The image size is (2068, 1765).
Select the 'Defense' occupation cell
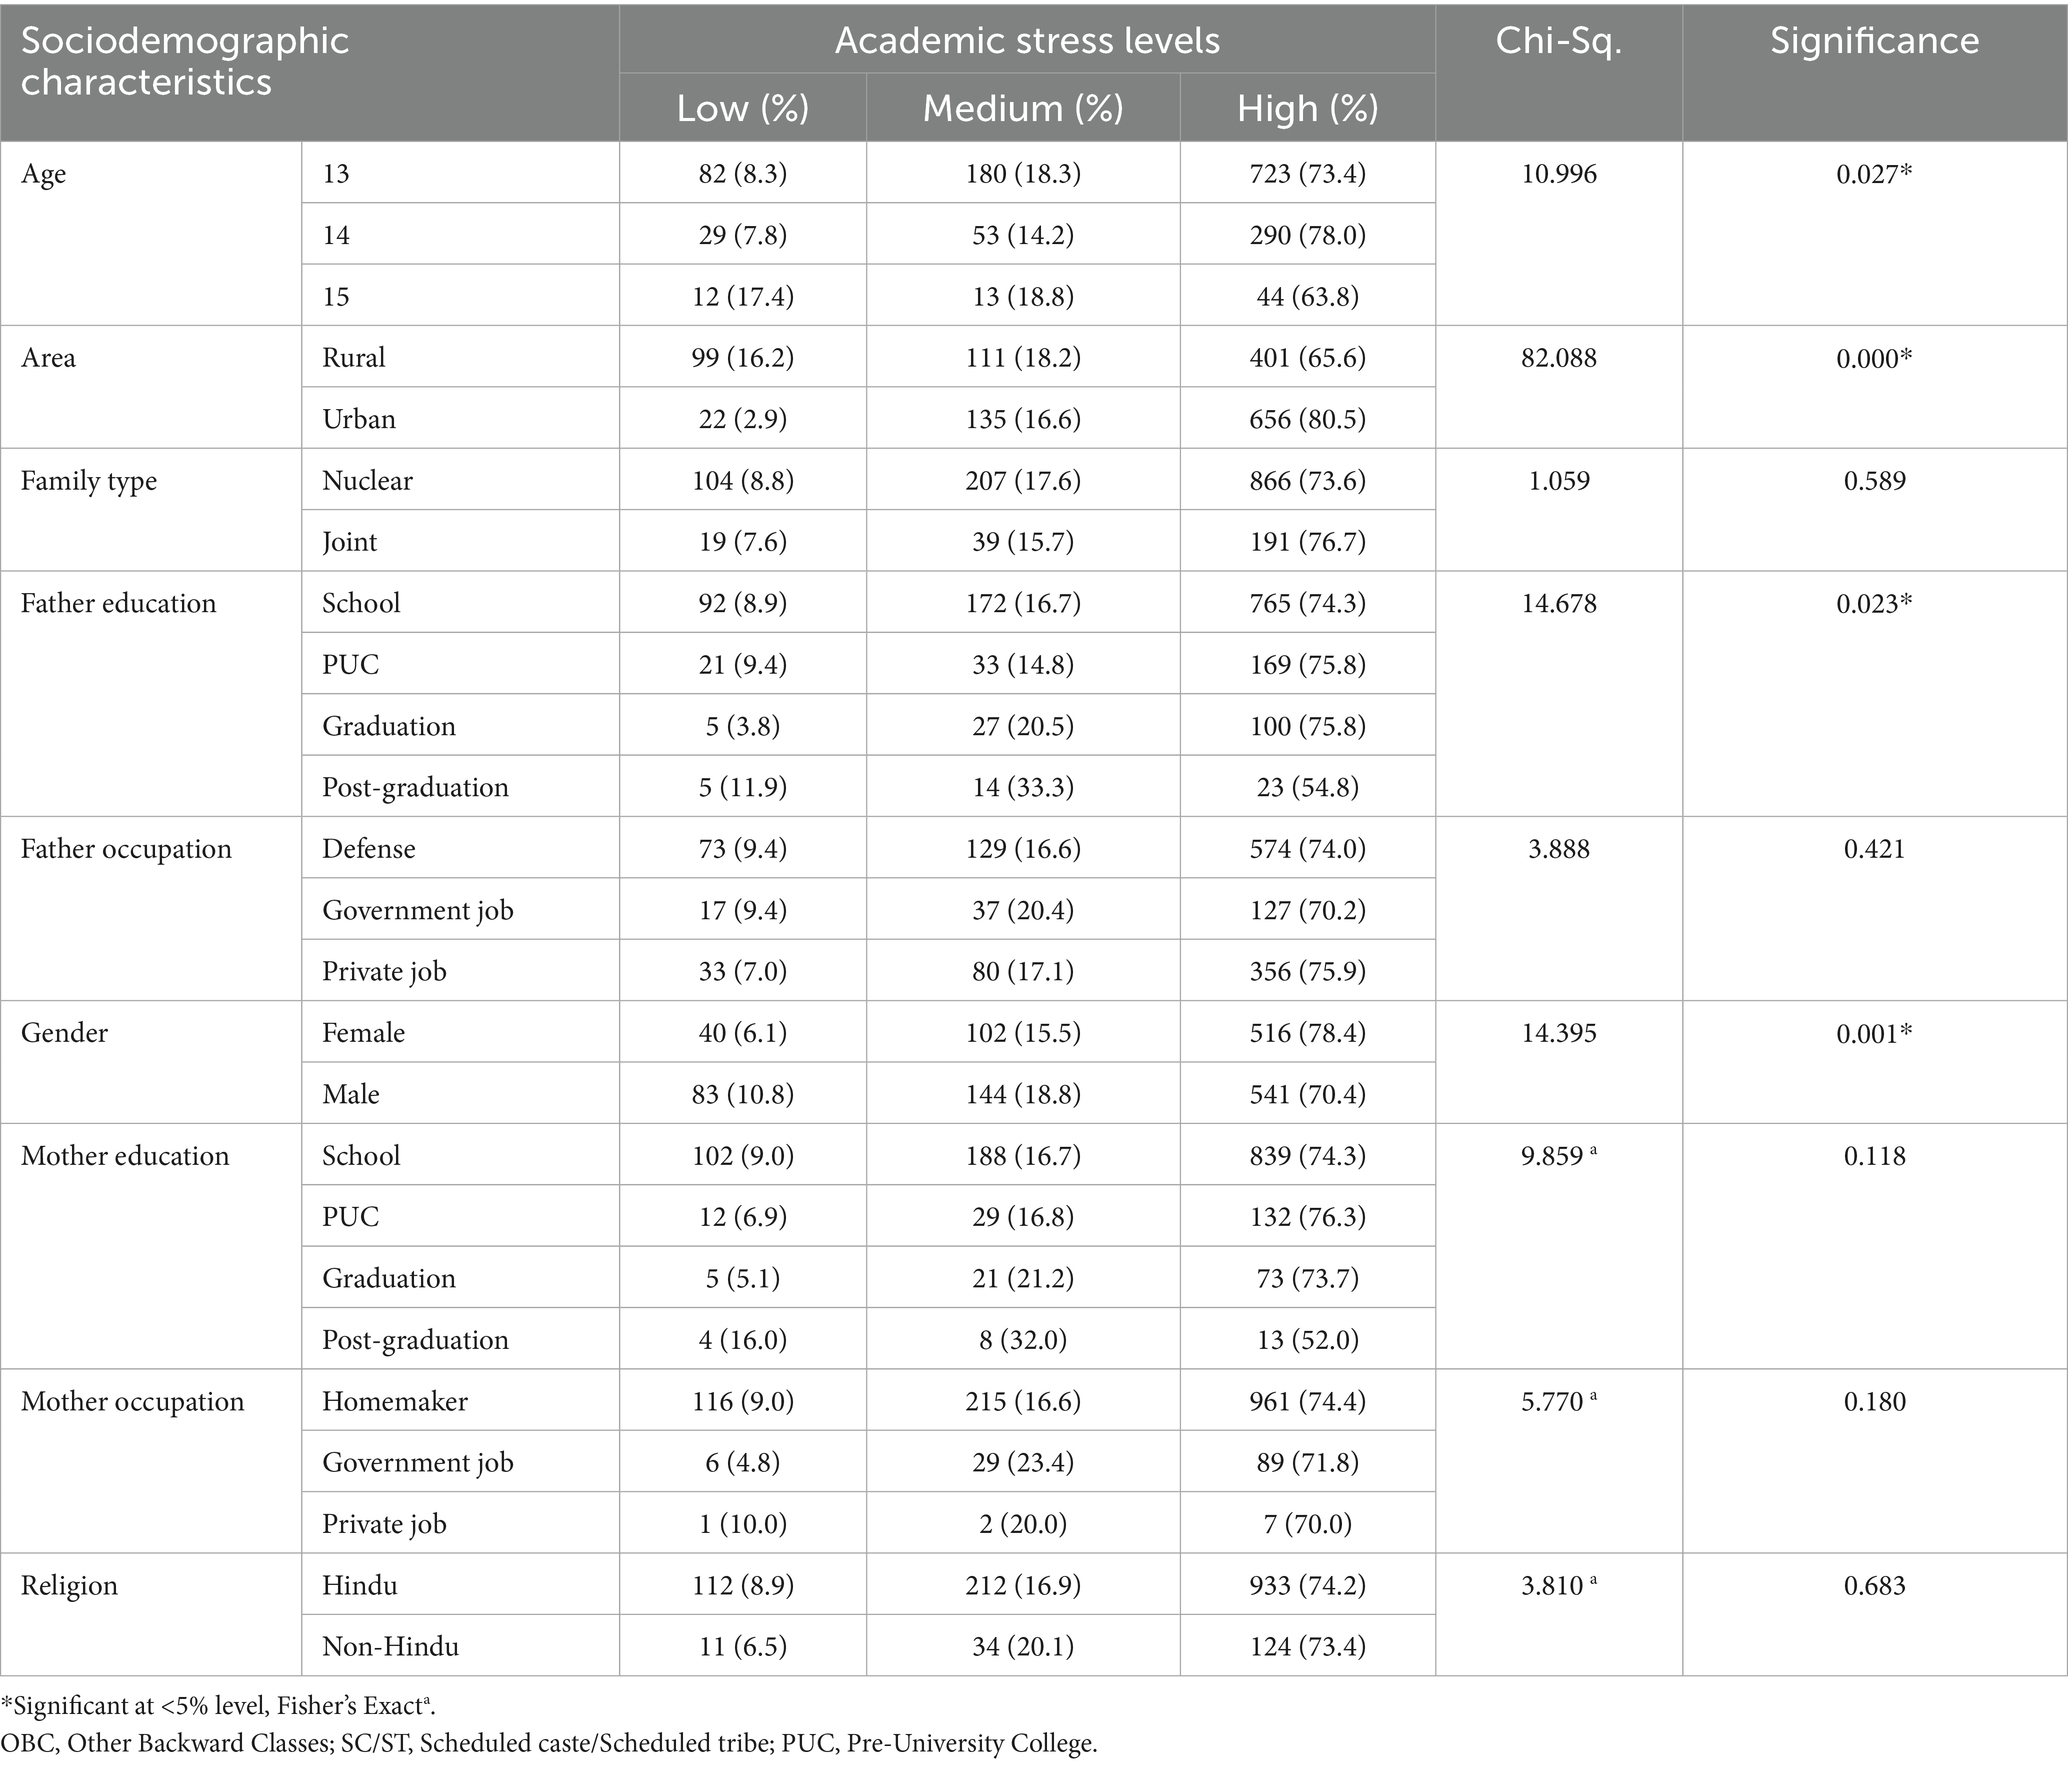click(368, 849)
